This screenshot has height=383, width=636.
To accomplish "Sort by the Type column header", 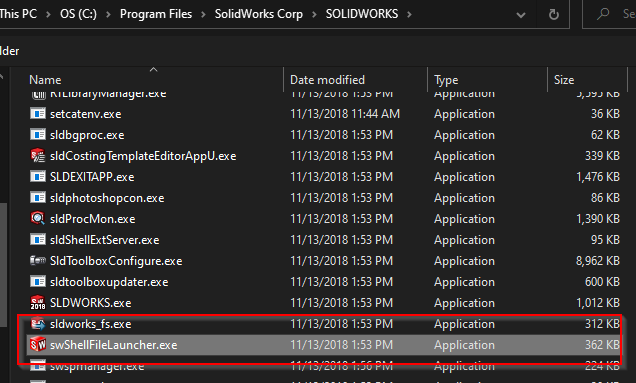I will [446, 80].
